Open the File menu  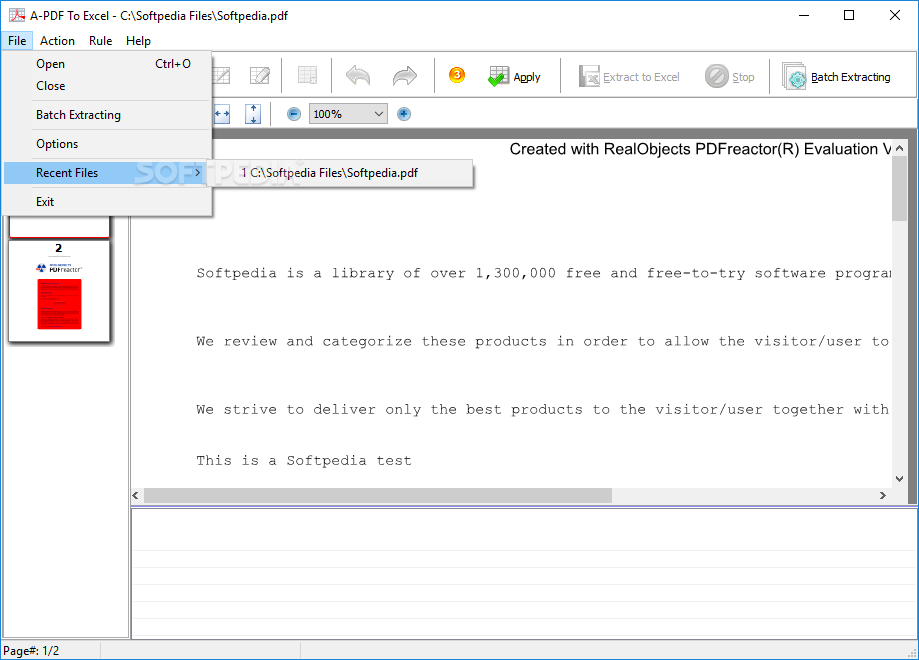click(17, 41)
